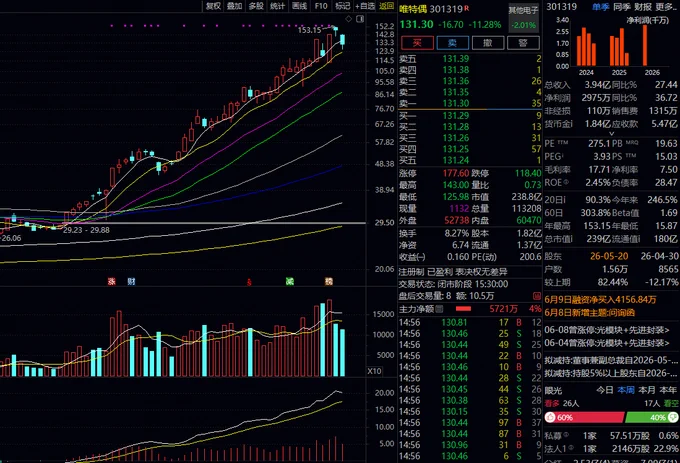Click the red 60% bullish bar

point(585,417)
